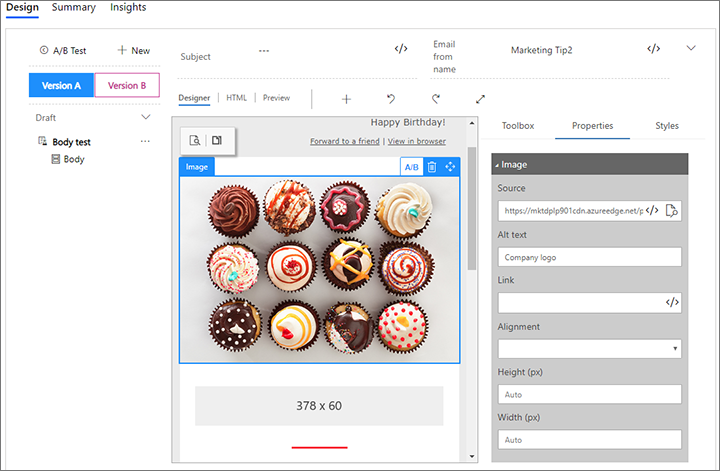Open the HTML view tab
Image resolution: width=720 pixels, height=471 pixels.
click(236, 98)
